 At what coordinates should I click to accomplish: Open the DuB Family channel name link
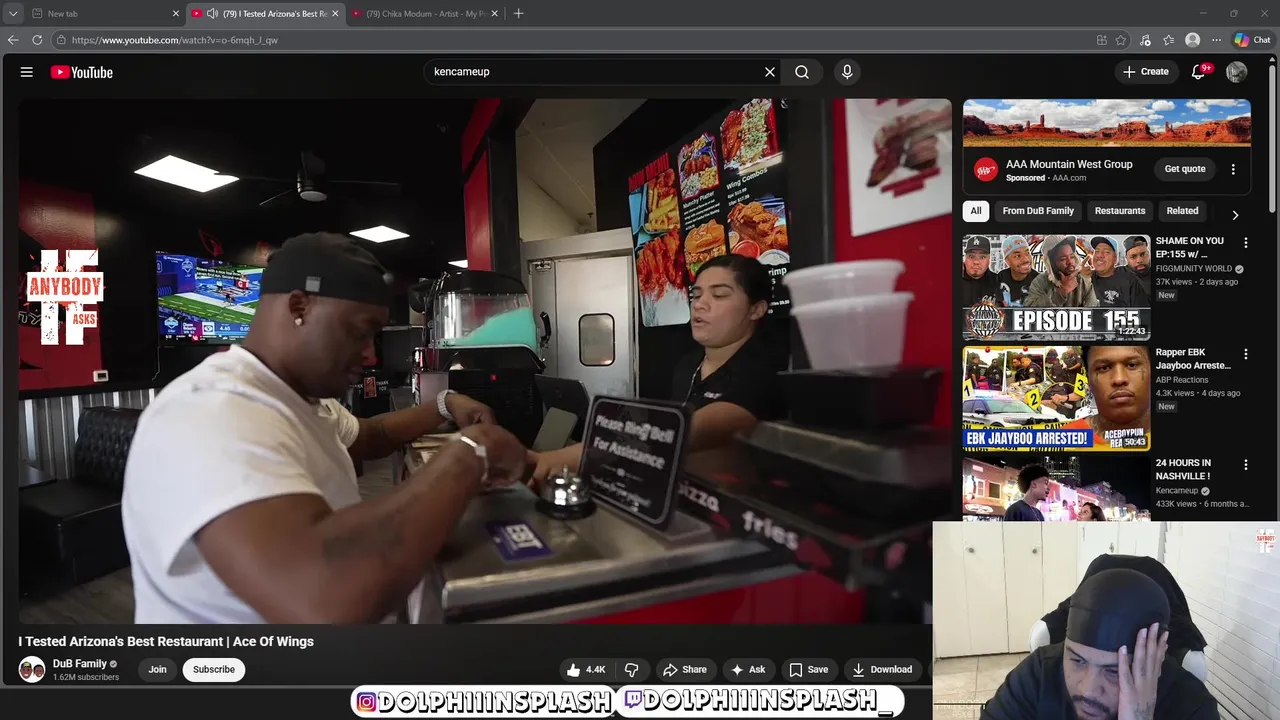click(80, 664)
